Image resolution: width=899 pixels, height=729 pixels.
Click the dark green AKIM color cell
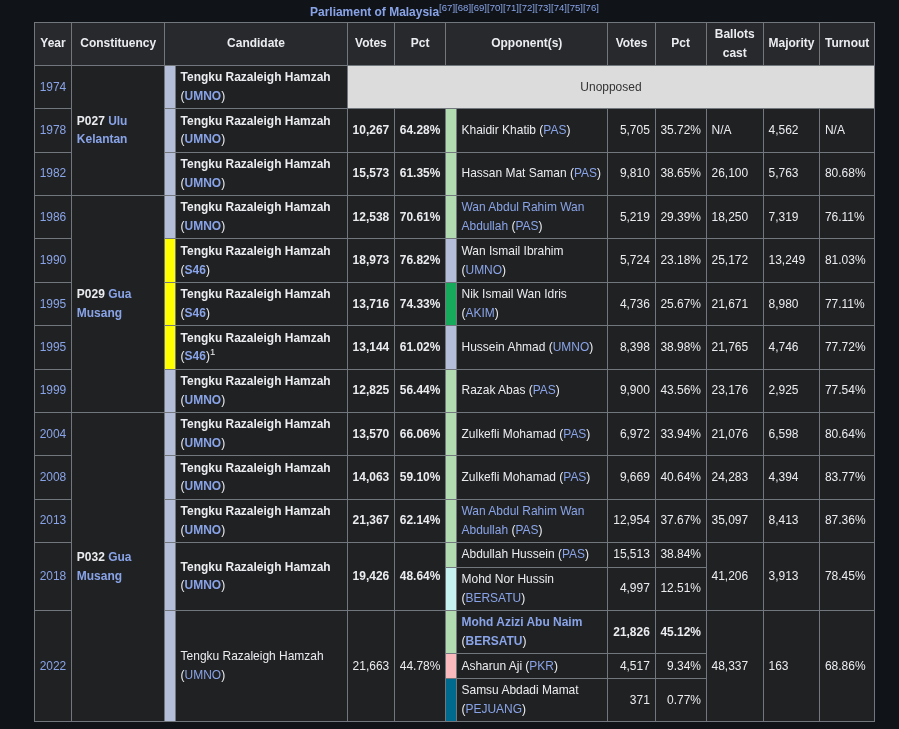(451, 304)
